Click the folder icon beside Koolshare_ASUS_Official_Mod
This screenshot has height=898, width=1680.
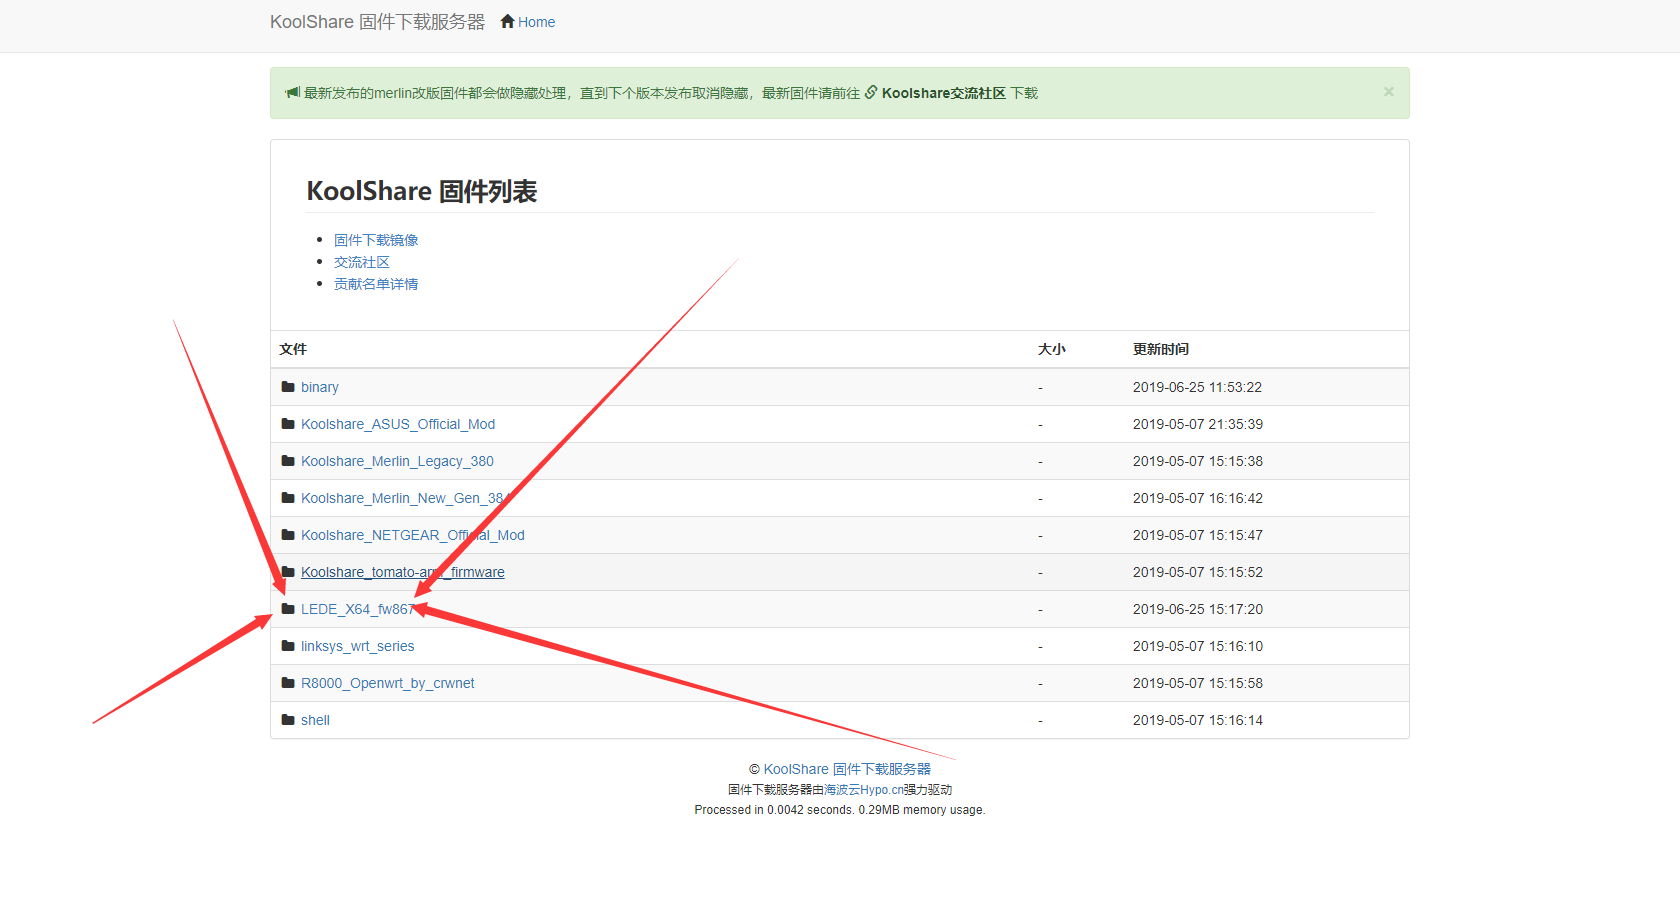[288, 424]
